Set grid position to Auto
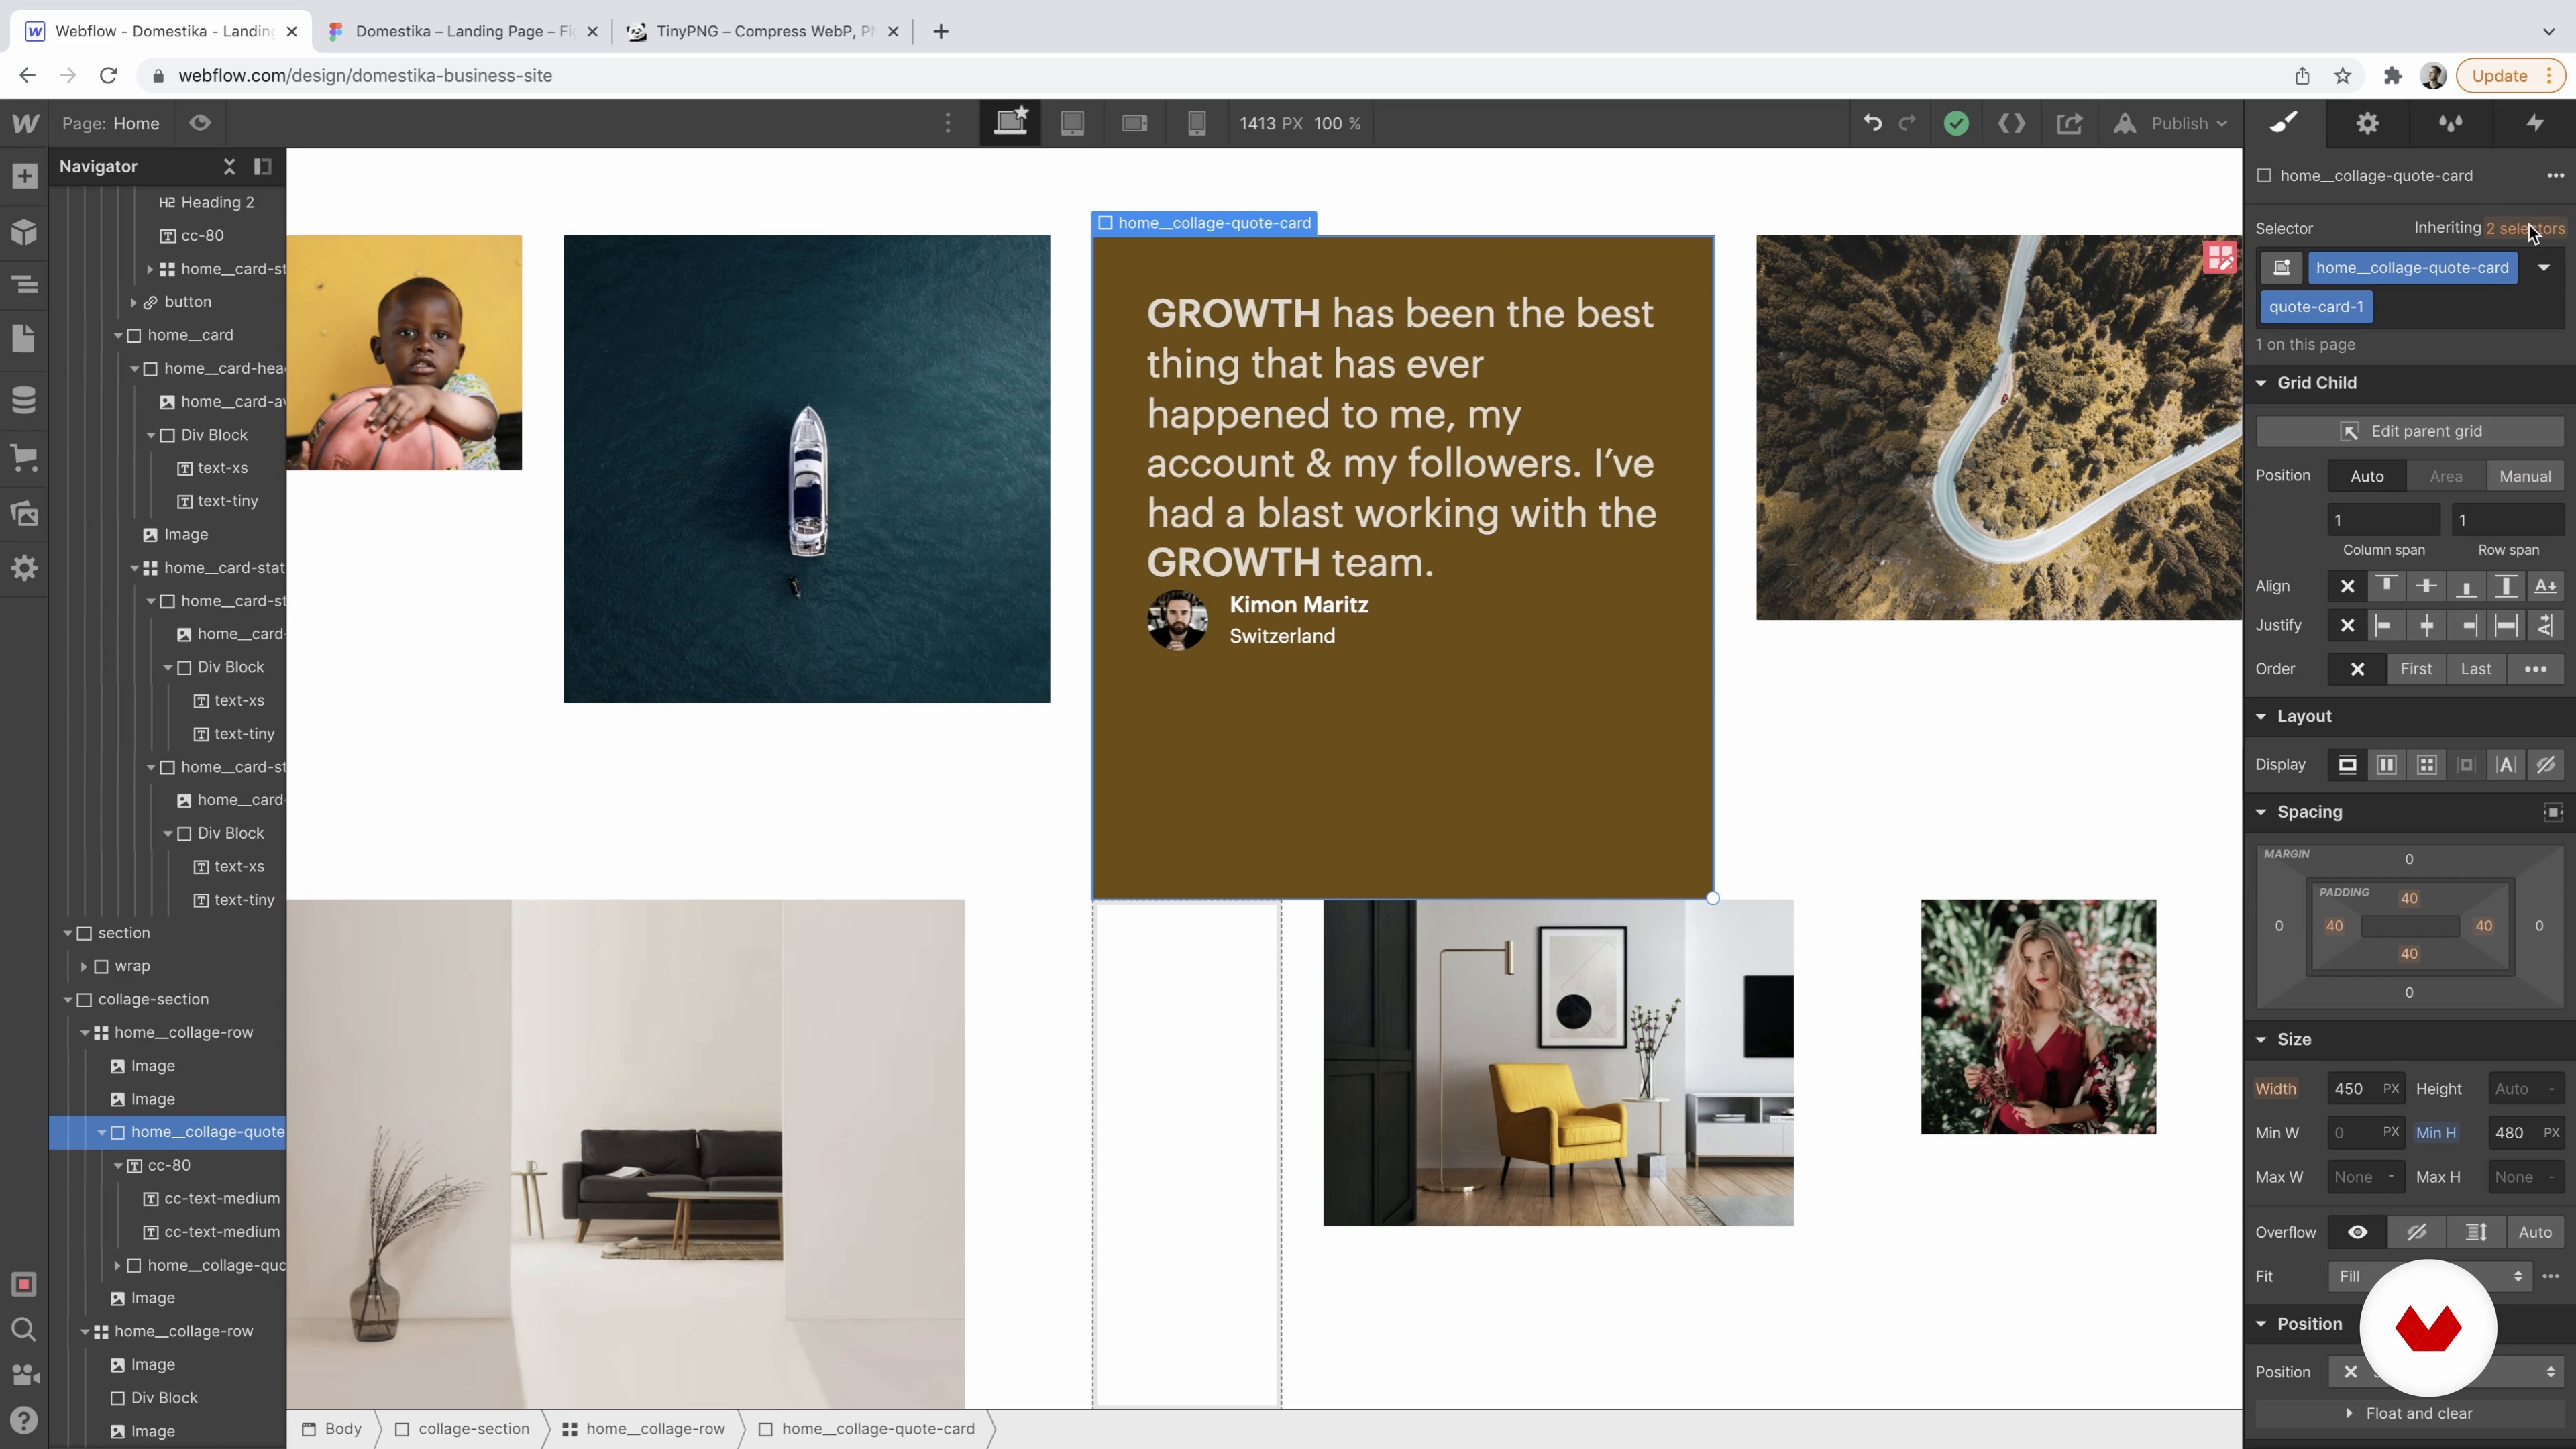The width and height of the screenshot is (2576, 1449). point(2367,476)
